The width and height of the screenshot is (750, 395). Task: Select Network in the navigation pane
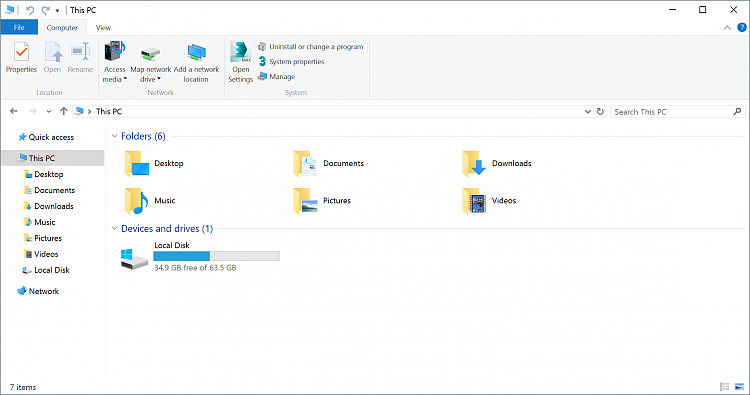point(38,291)
